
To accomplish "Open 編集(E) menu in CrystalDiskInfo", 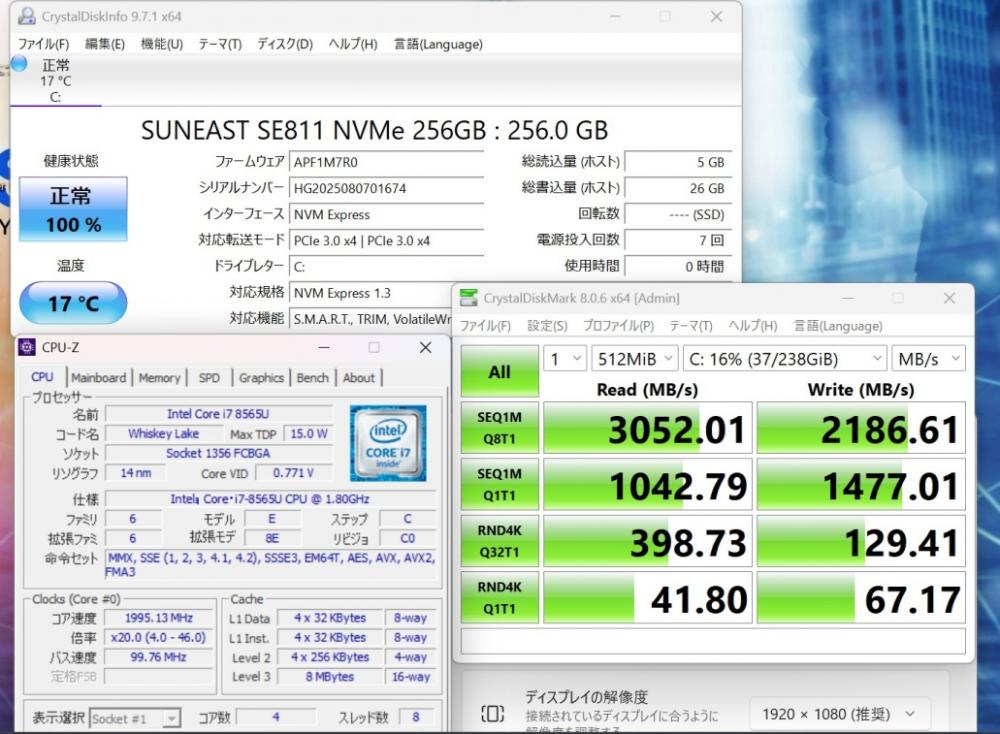I will point(105,44).
